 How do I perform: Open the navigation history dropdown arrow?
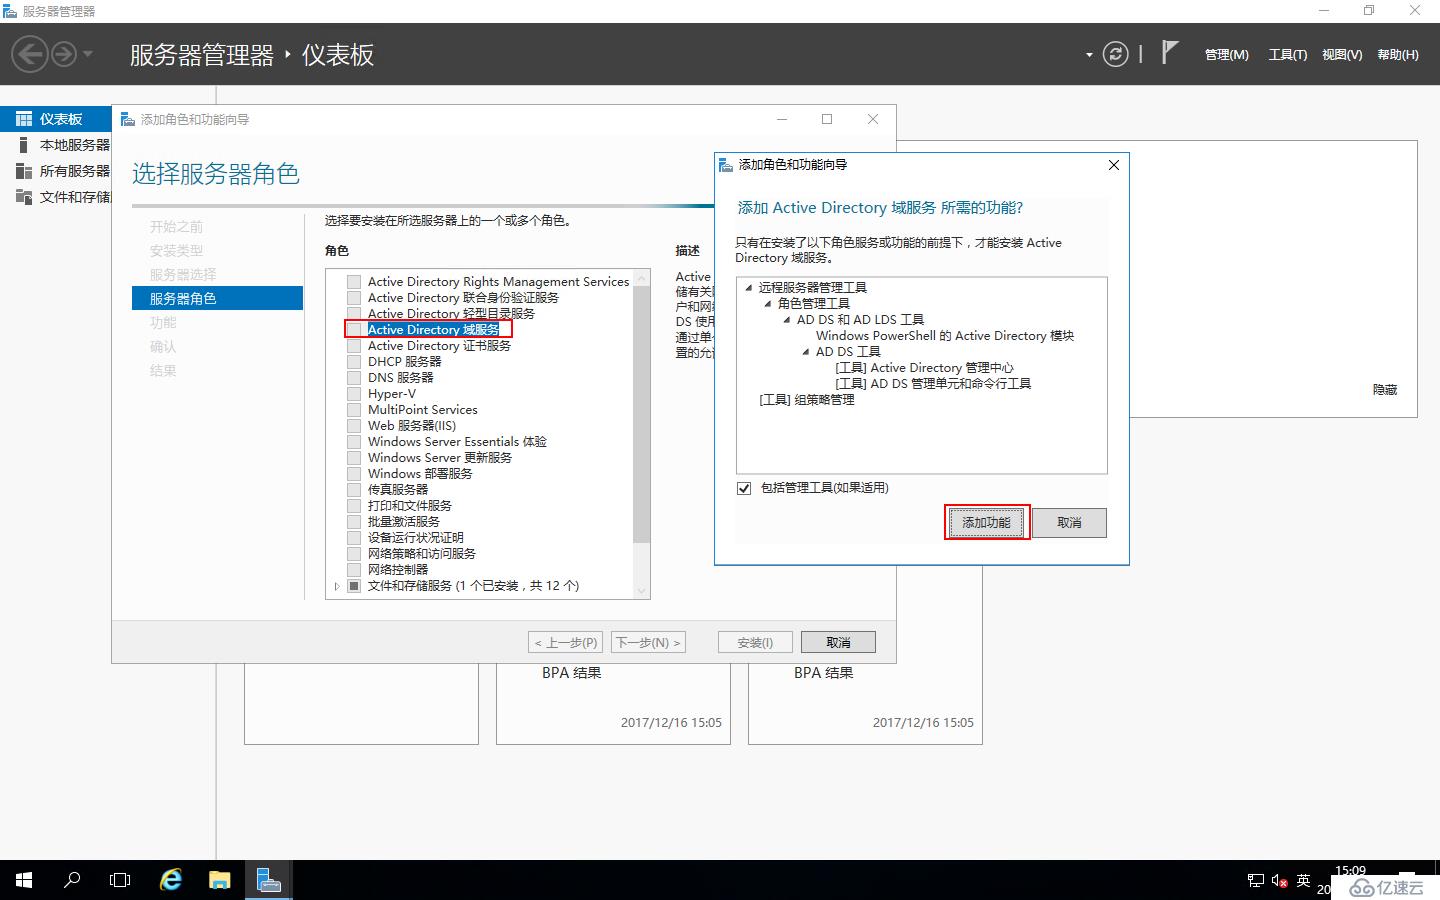pos(88,54)
